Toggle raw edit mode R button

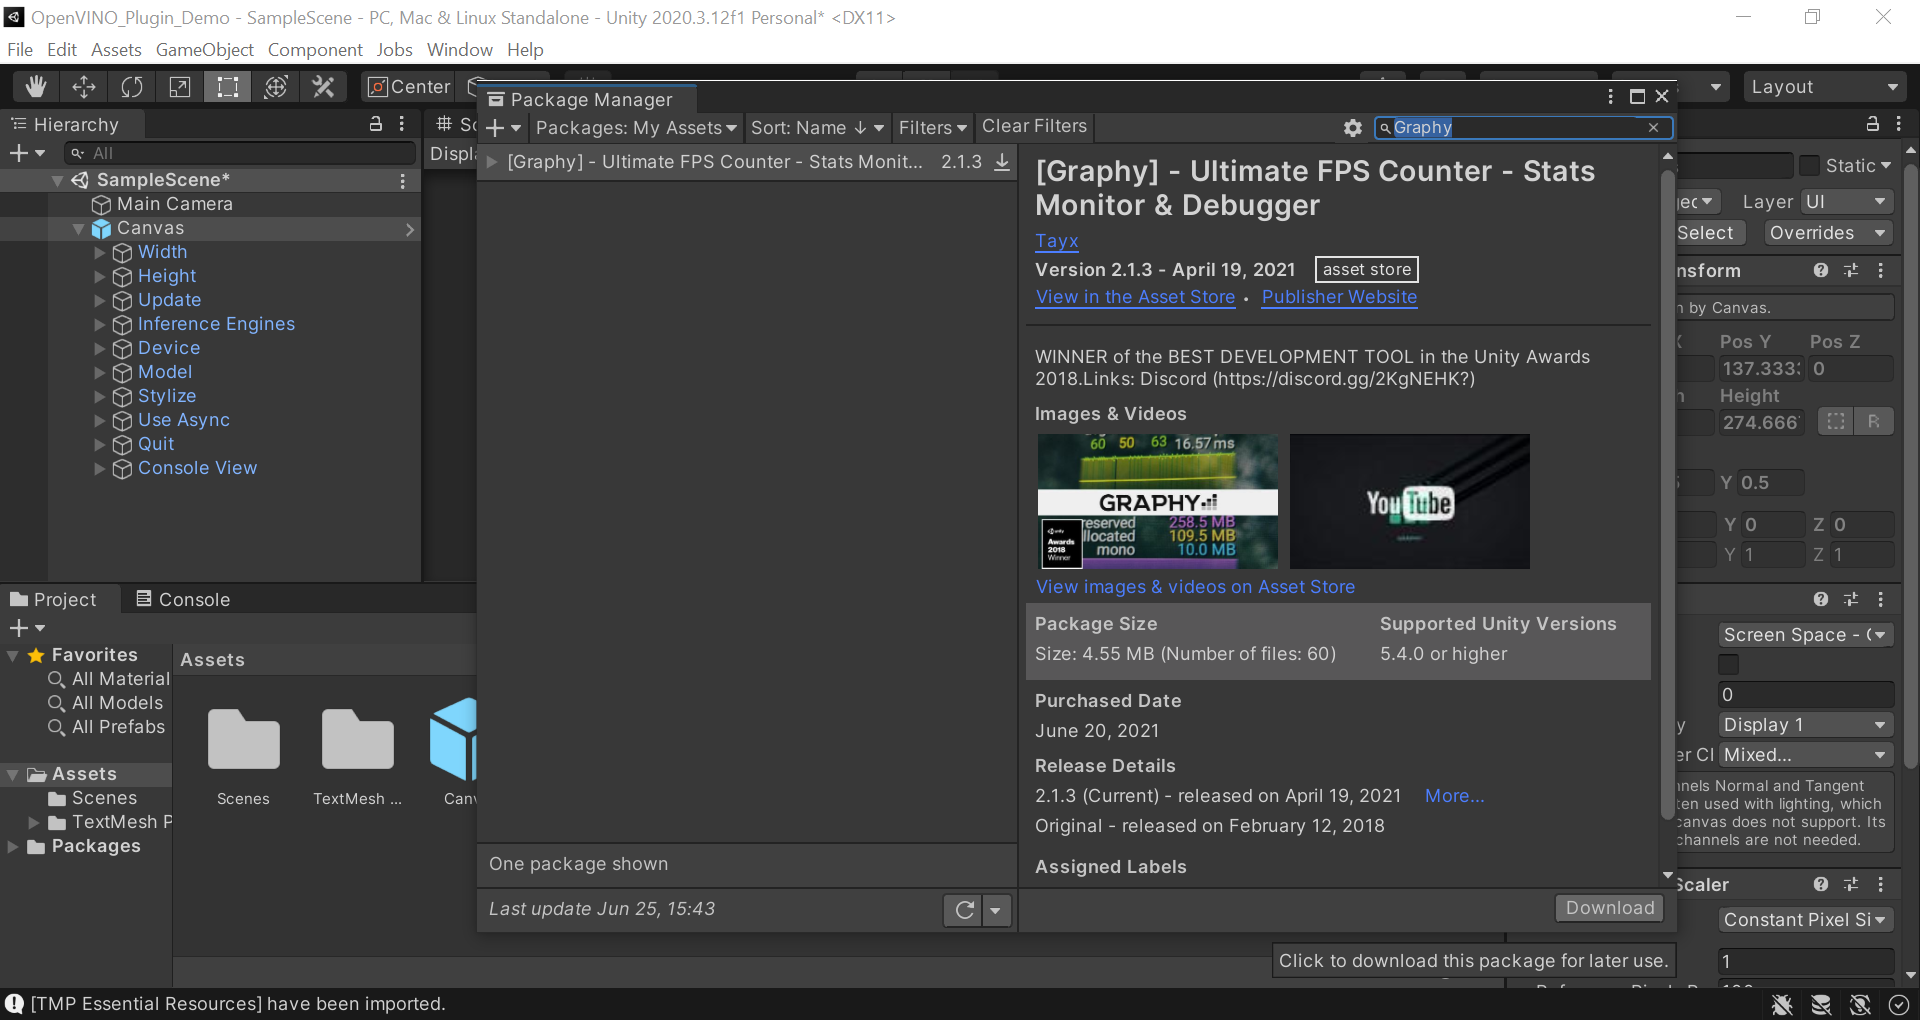click(x=1873, y=422)
